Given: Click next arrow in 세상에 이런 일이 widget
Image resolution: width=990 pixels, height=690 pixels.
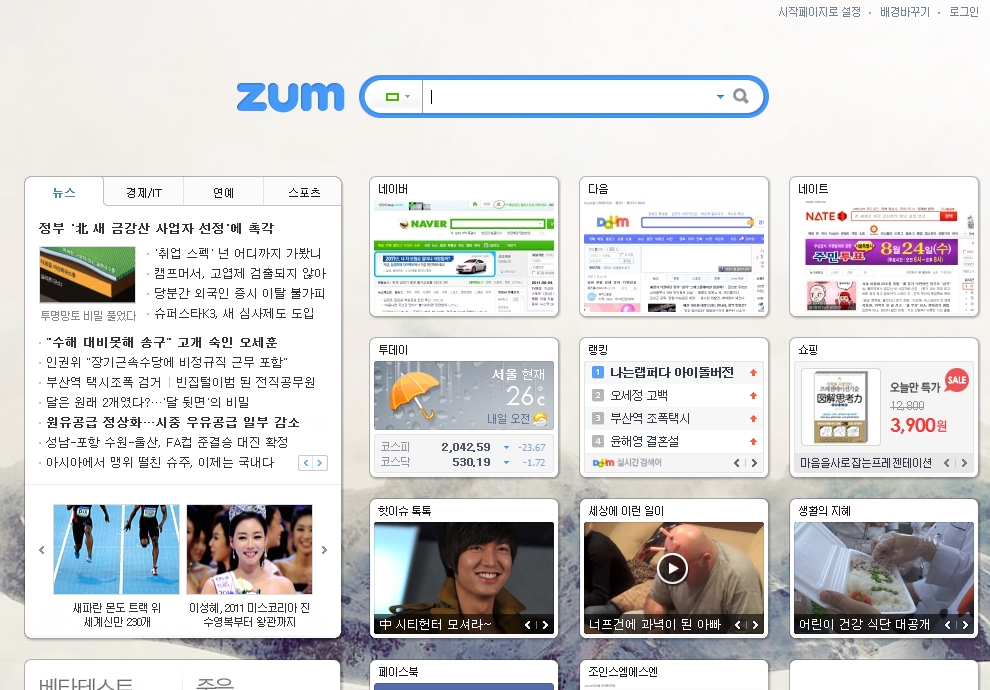Looking at the screenshot, I should (754, 625).
